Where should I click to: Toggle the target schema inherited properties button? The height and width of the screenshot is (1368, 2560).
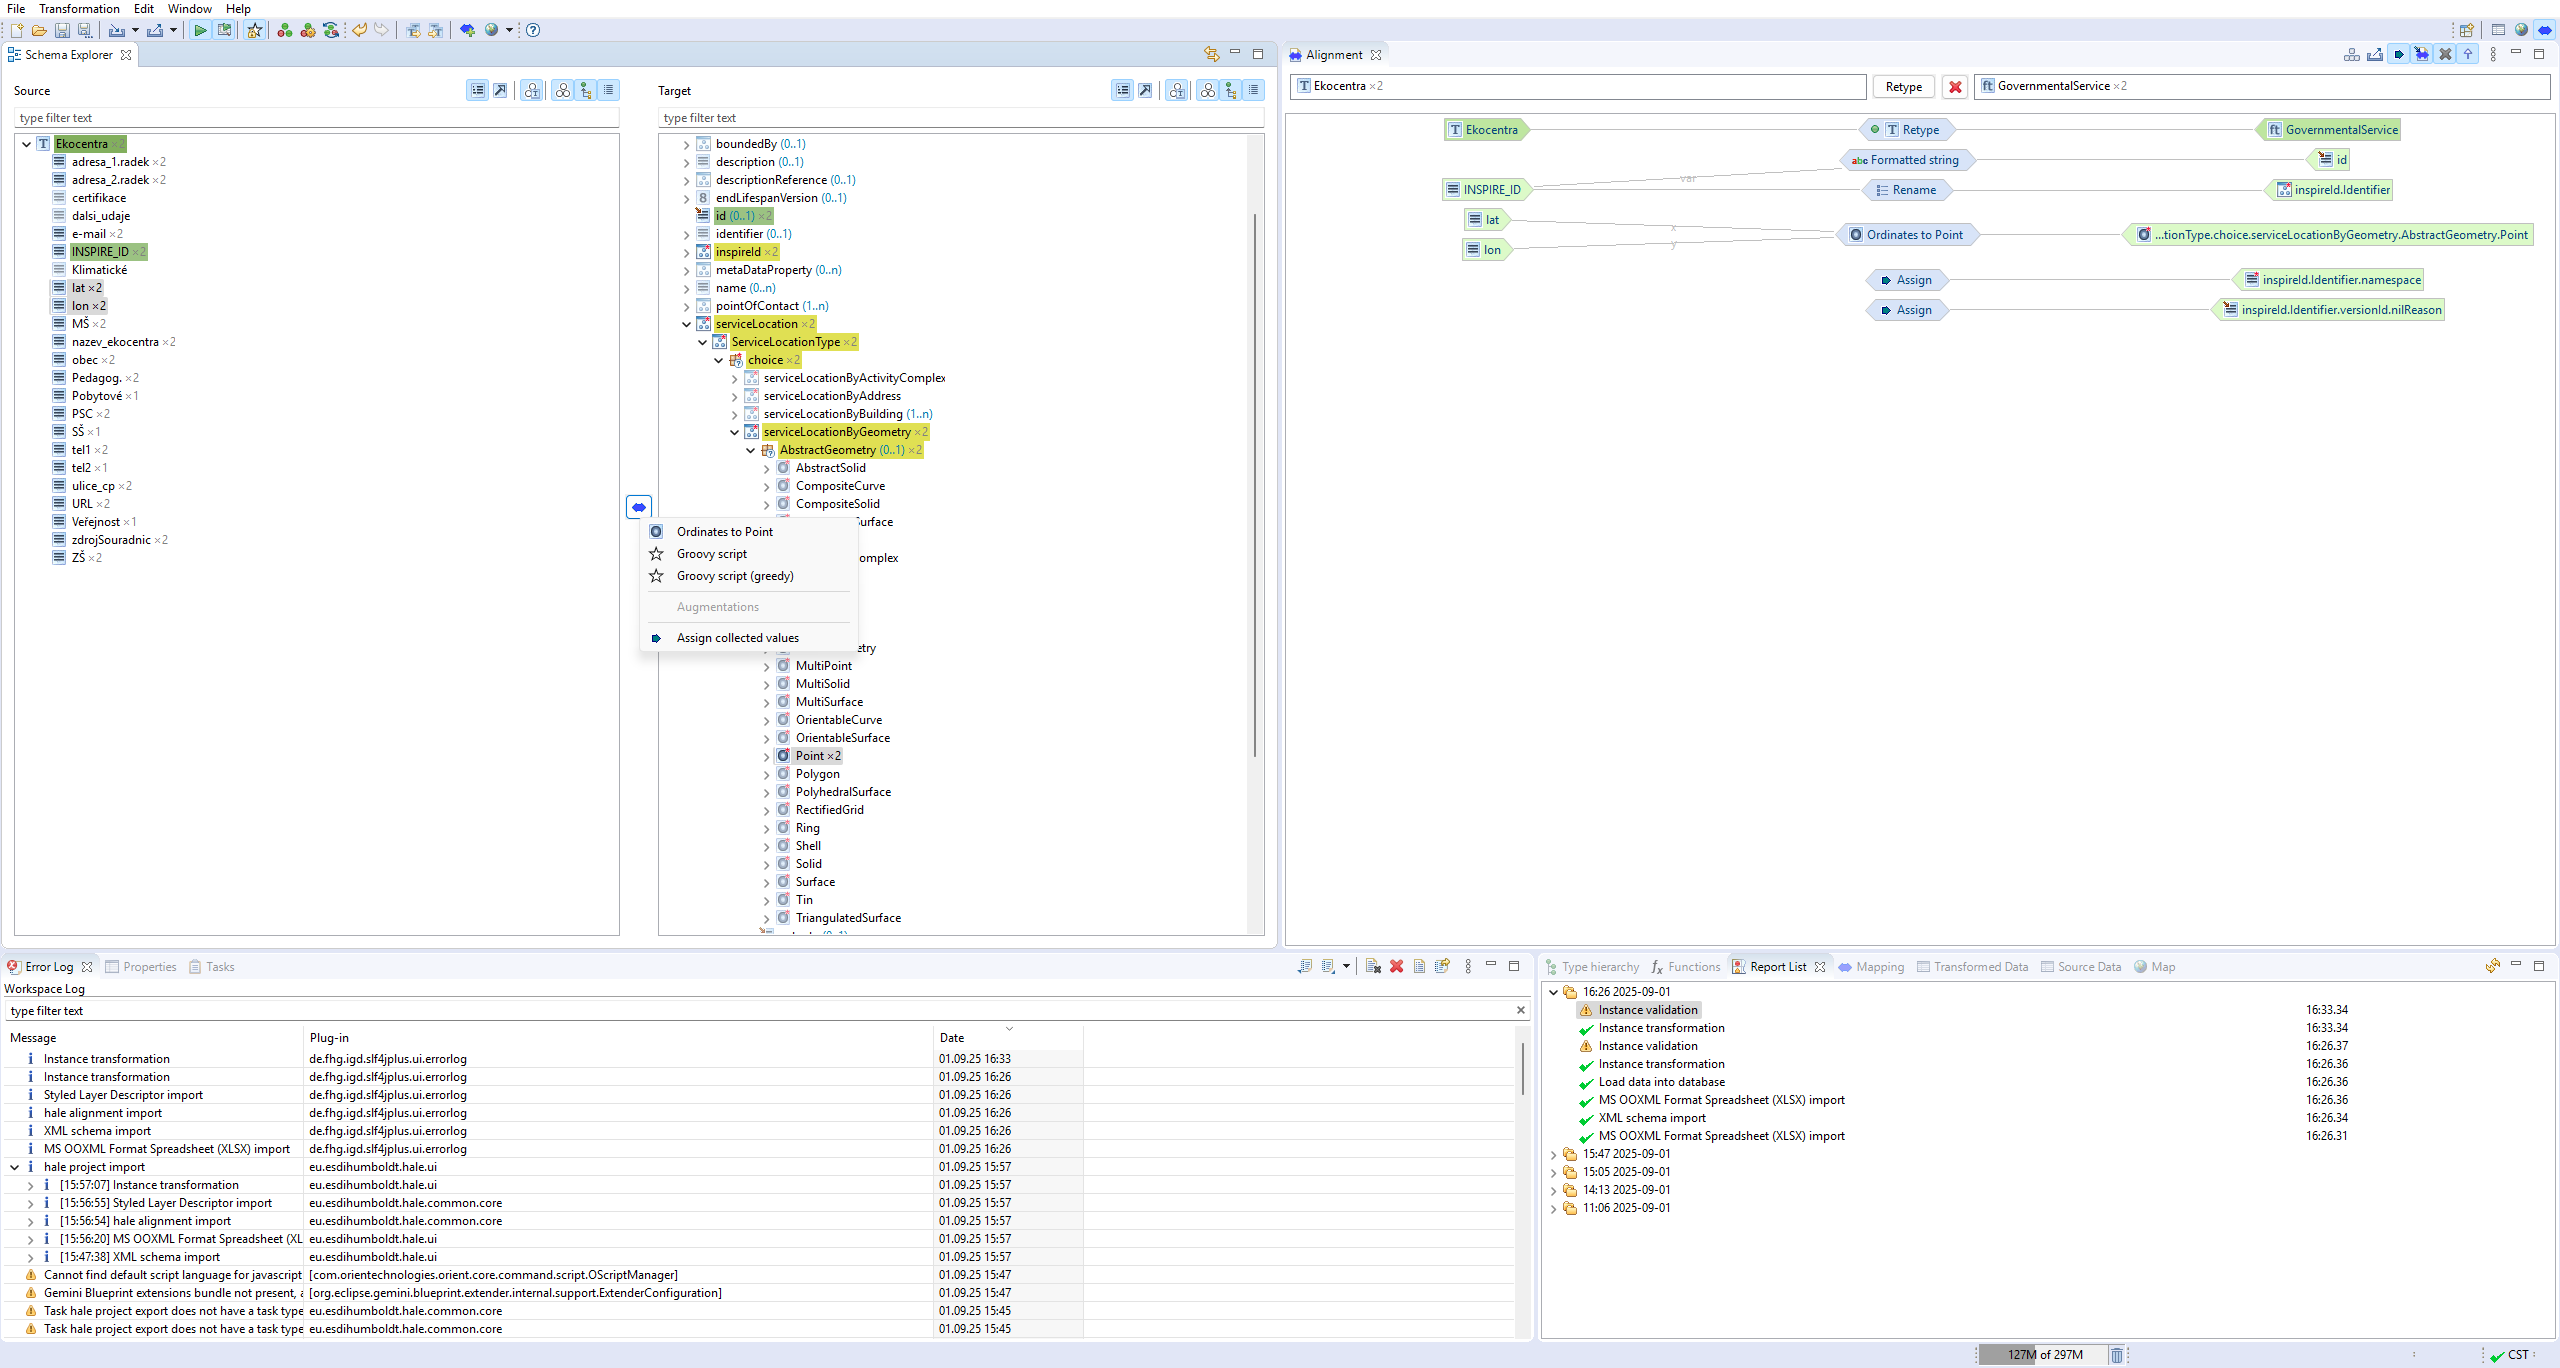[x=1230, y=90]
